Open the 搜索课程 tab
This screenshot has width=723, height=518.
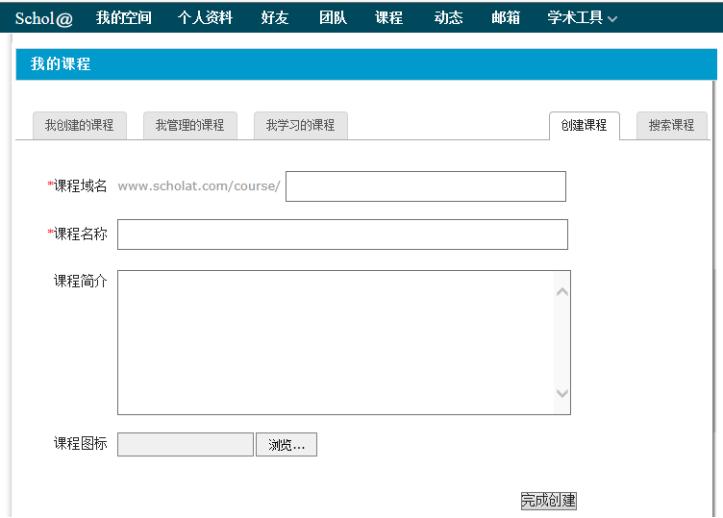click(671, 125)
